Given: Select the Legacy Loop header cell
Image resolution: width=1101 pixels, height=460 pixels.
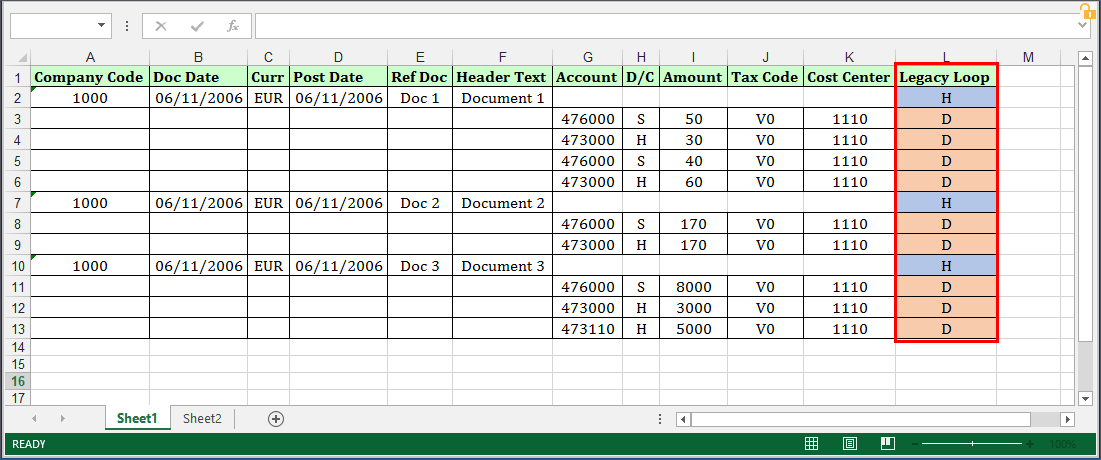Looking at the screenshot, I should [x=945, y=77].
